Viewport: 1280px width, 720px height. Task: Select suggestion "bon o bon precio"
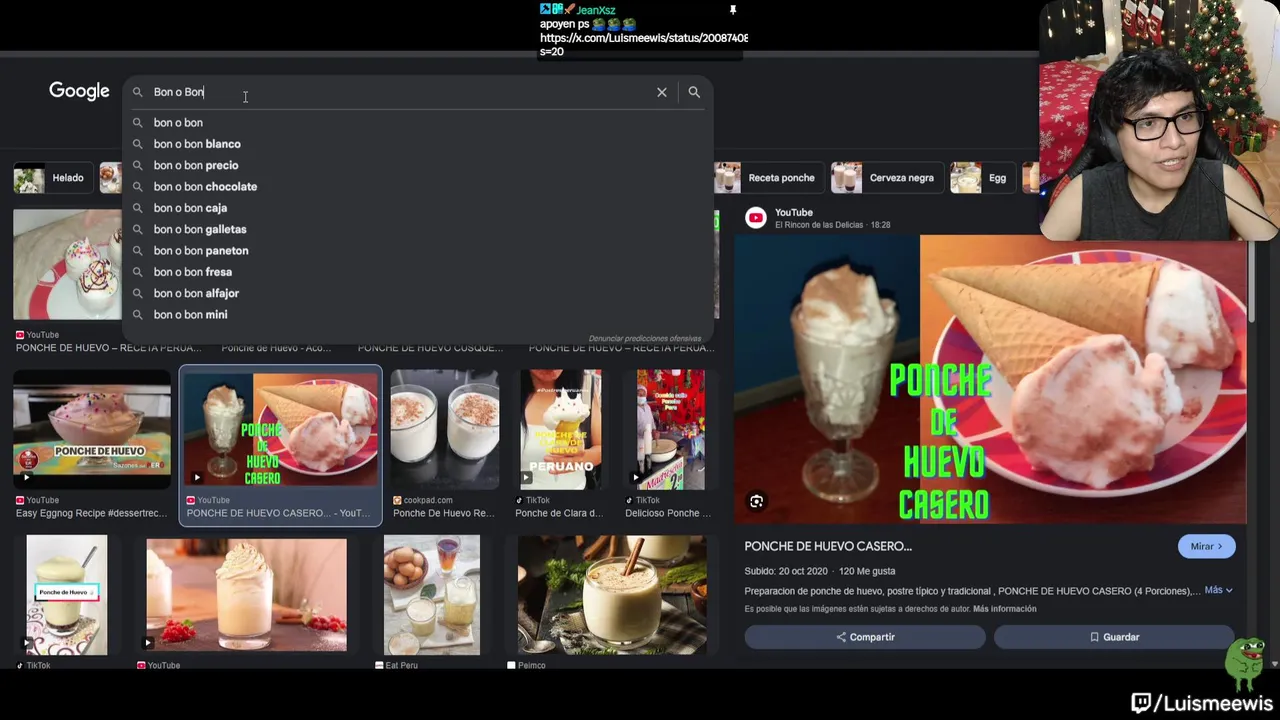pos(196,165)
